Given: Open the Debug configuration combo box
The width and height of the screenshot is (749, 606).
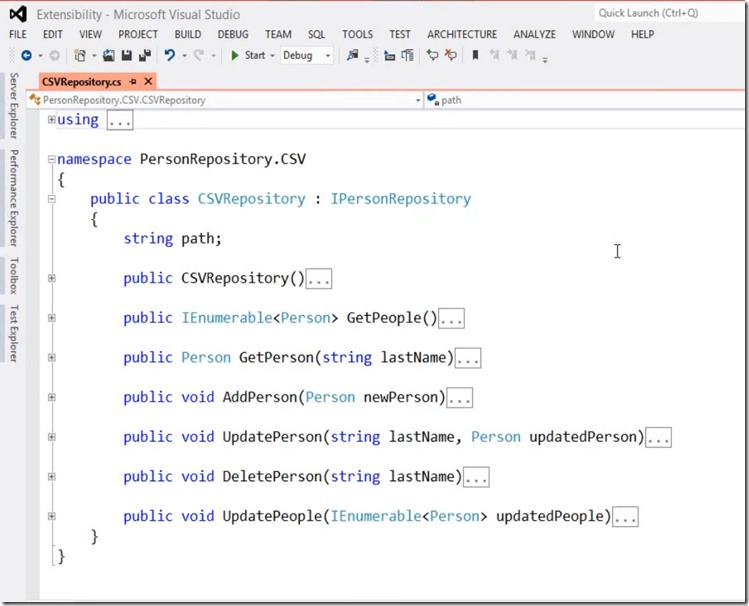Looking at the screenshot, I should (307, 55).
